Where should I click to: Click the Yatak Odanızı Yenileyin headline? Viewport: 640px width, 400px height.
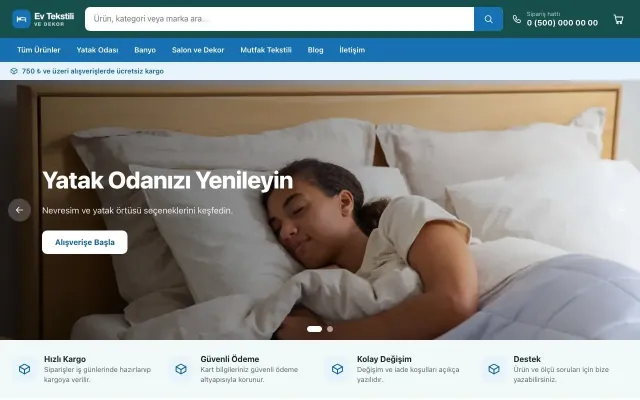click(167, 180)
